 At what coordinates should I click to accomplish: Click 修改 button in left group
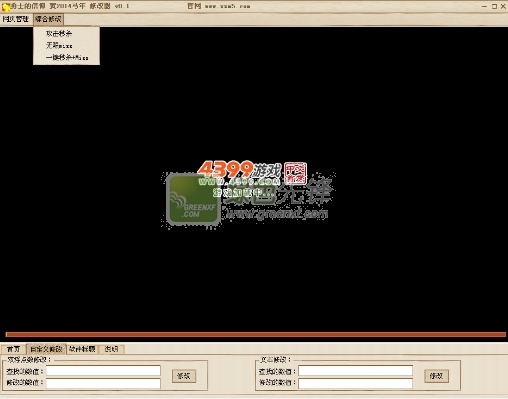pyautogui.click(x=184, y=376)
